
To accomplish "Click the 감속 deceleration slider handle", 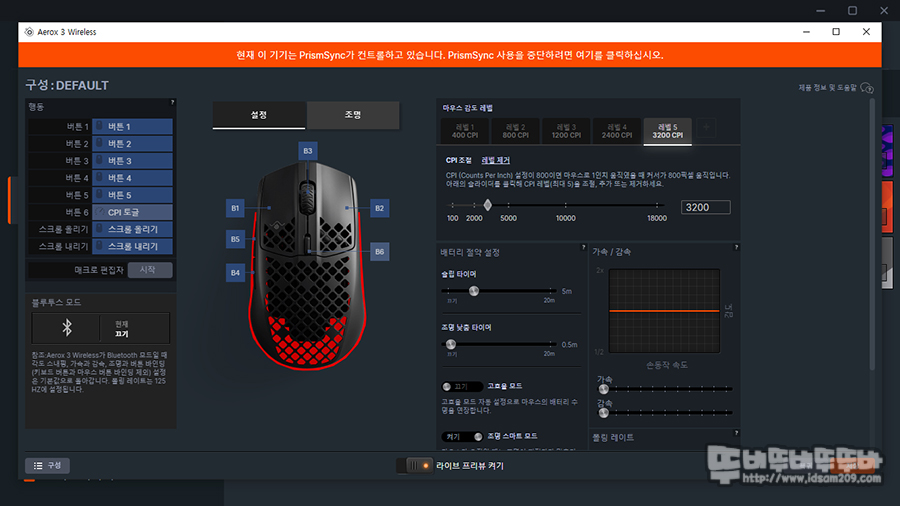I will (x=603, y=412).
